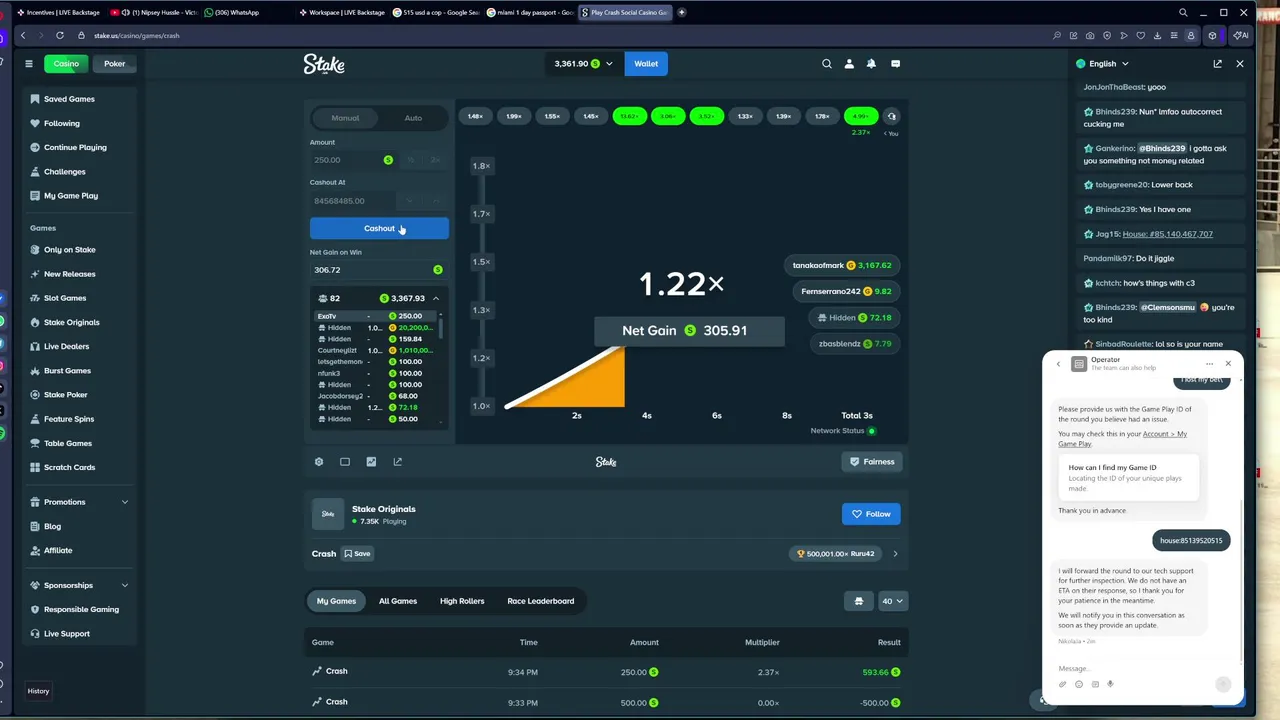Click the browser address bar
The image size is (1280, 720).
click(x=560, y=35)
